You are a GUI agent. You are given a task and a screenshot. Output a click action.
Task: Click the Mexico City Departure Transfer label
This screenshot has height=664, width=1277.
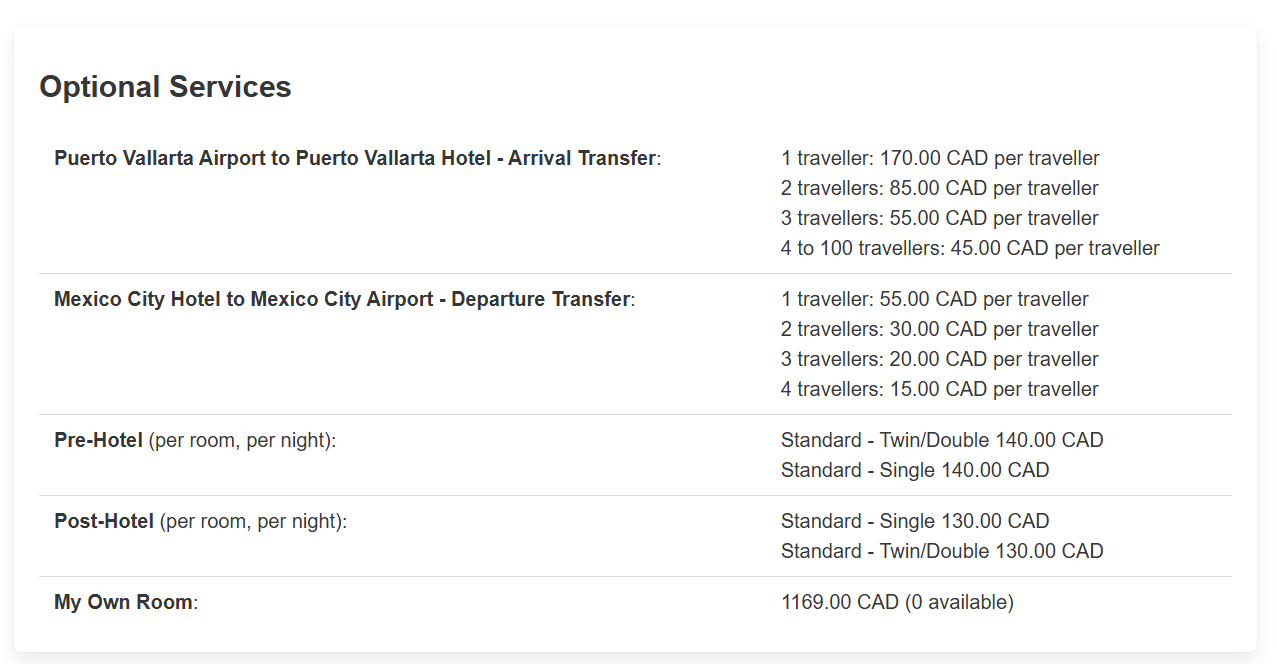point(342,299)
